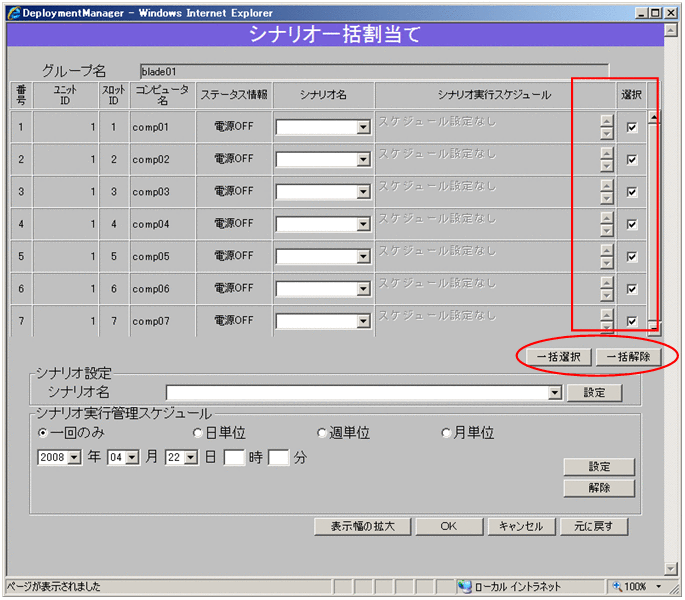
Task: Select the 週単位 schedule radio button
Action: click(x=322, y=433)
